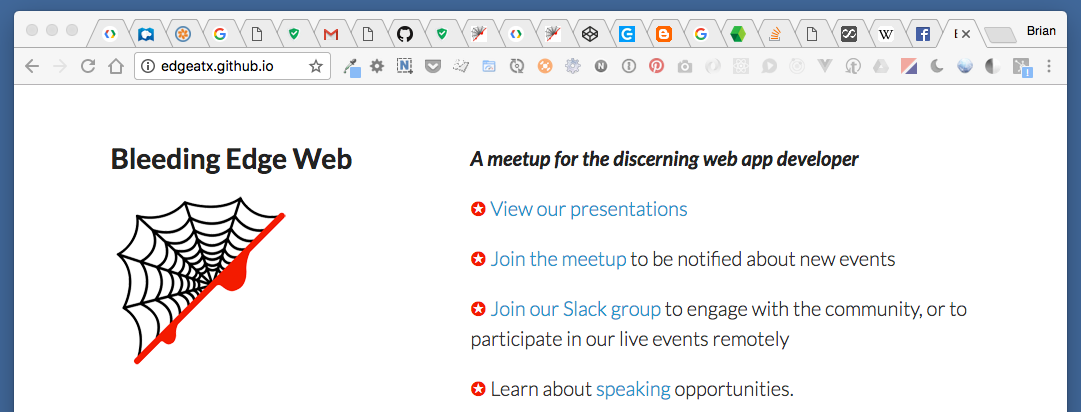This screenshot has height=412, width=1081.
Task: Switch to the Wikipedia tab
Action: point(886,33)
